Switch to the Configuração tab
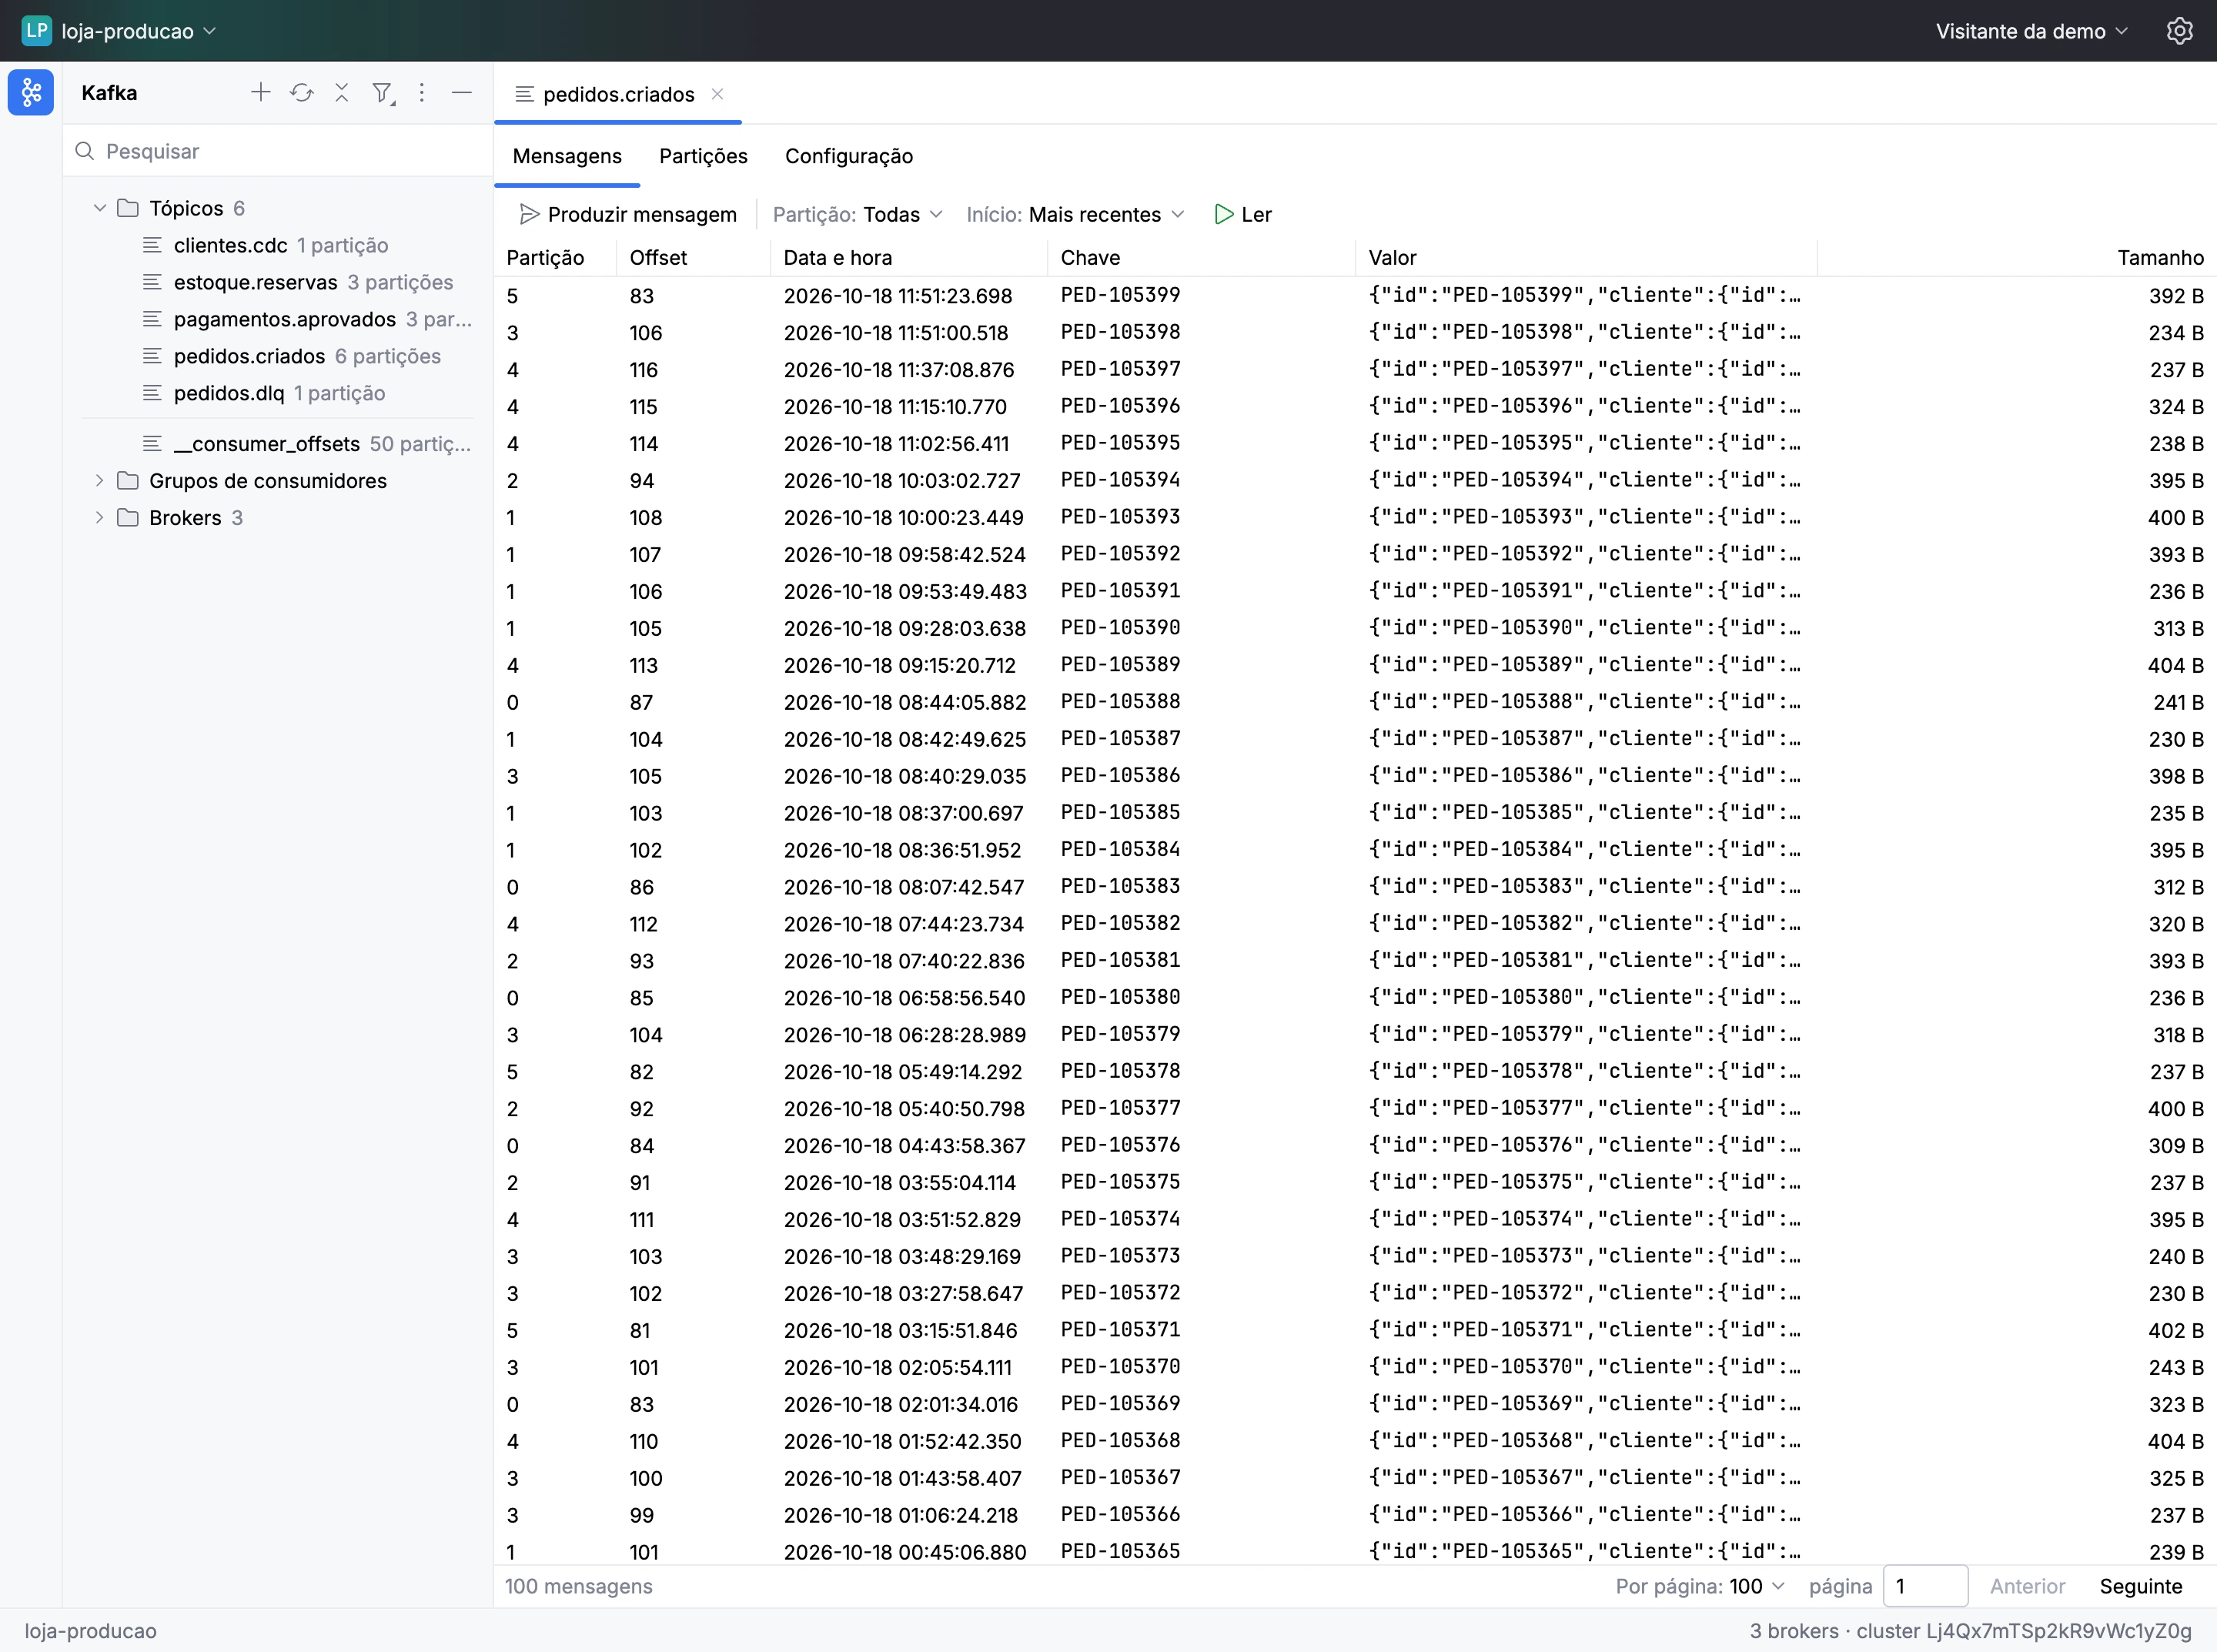Image resolution: width=2217 pixels, height=1652 pixels. (849, 156)
